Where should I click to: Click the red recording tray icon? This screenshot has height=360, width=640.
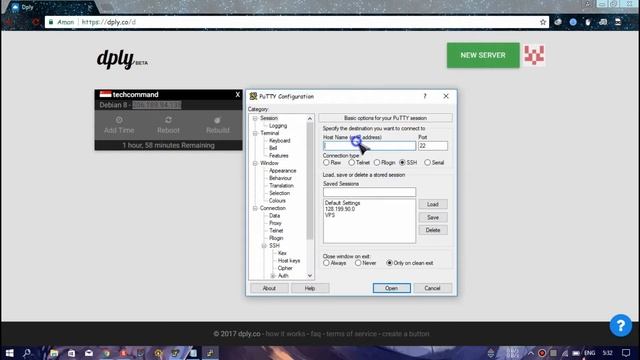[542, 353]
